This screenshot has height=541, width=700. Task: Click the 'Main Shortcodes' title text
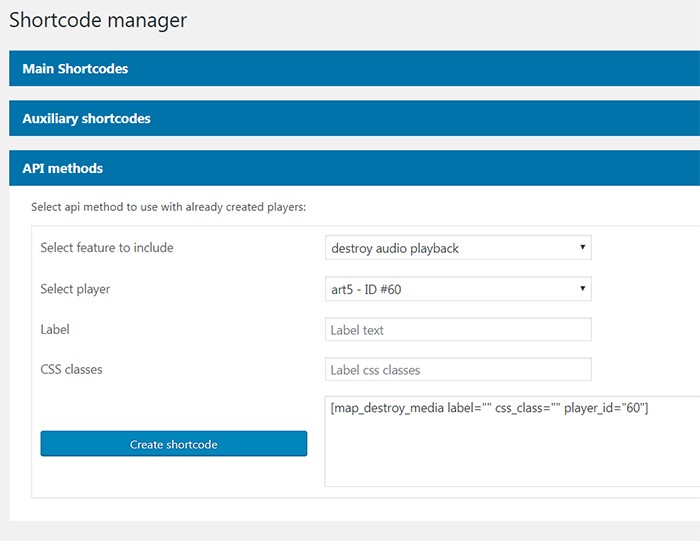tap(75, 69)
